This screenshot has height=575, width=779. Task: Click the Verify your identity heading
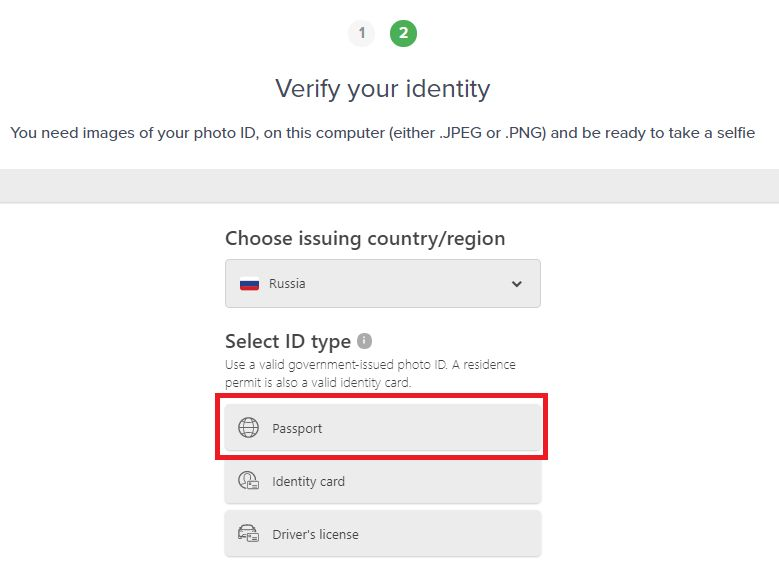(383, 89)
